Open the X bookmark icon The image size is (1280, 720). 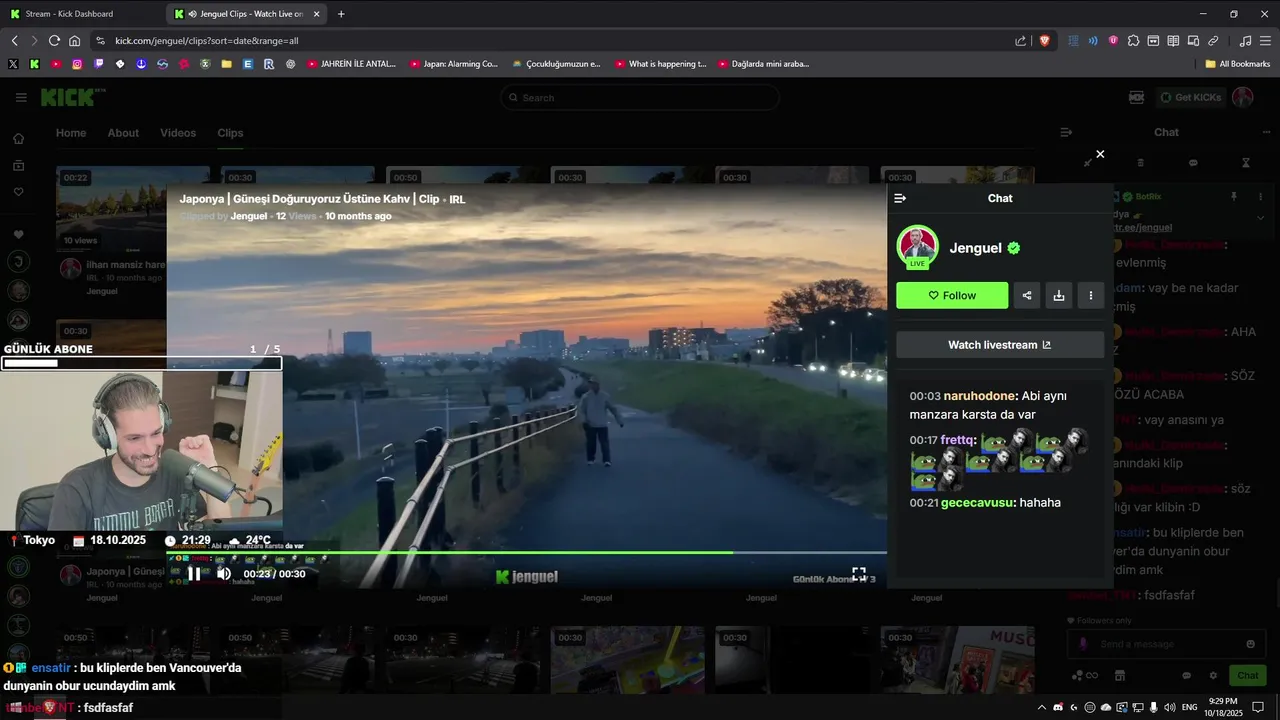tap(13, 64)
